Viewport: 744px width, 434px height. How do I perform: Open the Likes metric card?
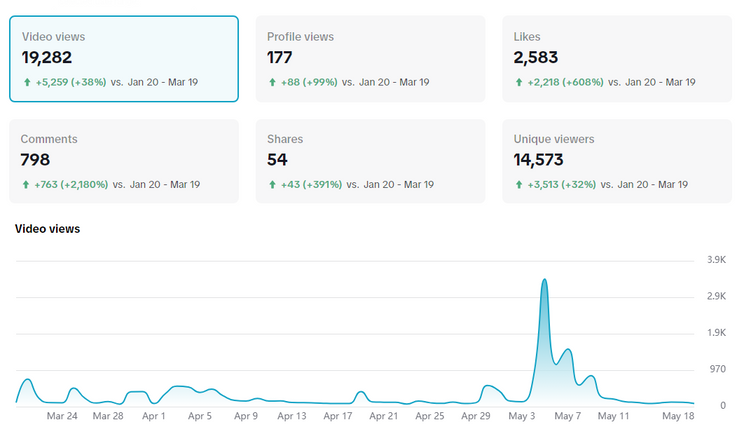[617, 59]
